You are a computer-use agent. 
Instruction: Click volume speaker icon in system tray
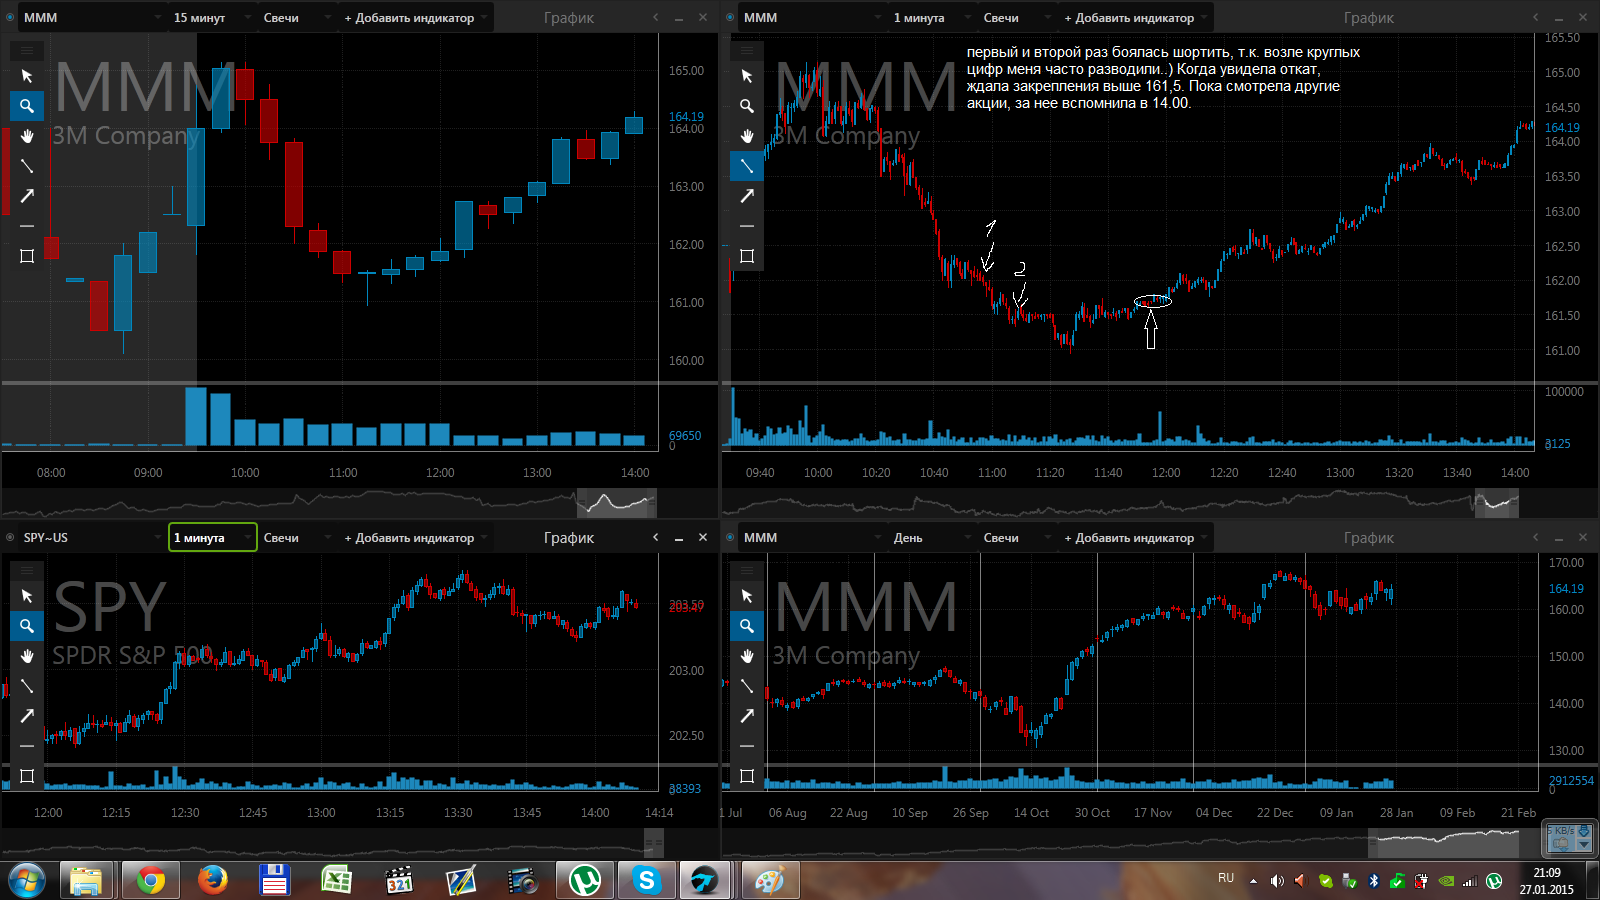pyautogui.click(x=1277, y=881)
